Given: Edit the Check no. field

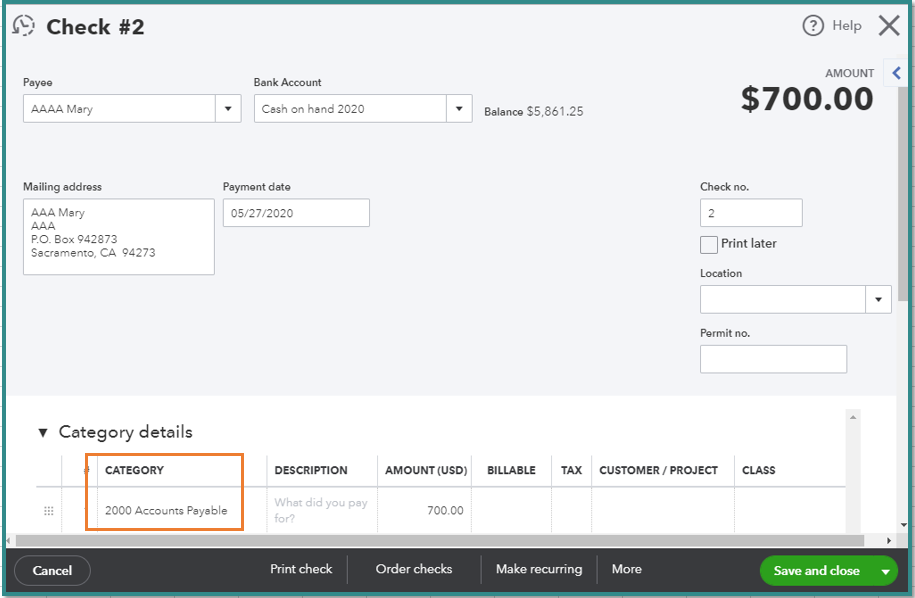Looking at the screenshot, I should [751, 213].
